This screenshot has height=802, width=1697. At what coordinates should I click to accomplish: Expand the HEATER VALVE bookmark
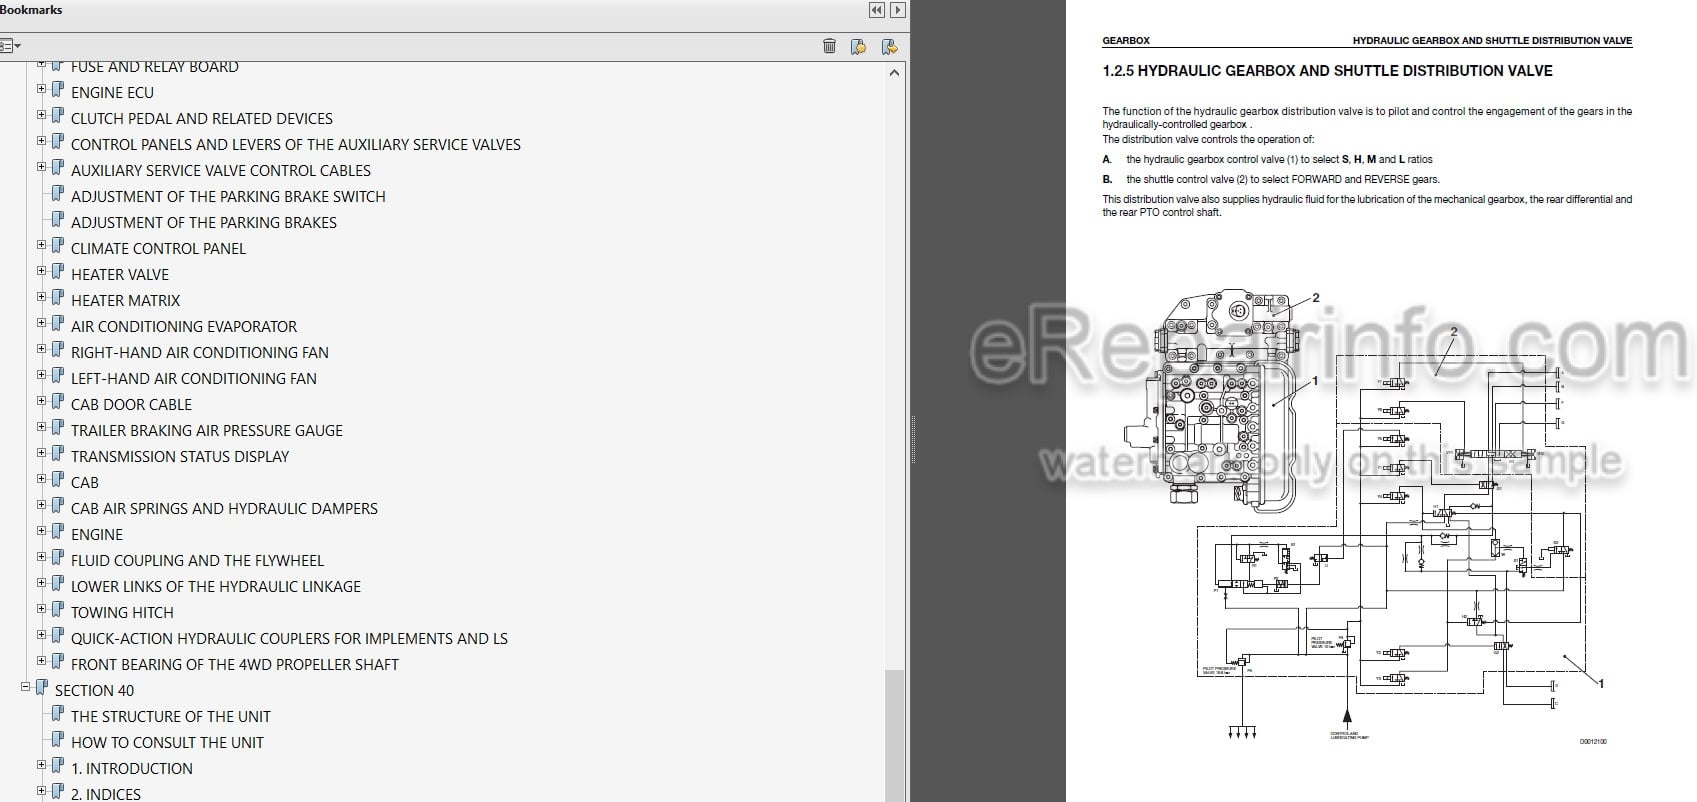42,271
